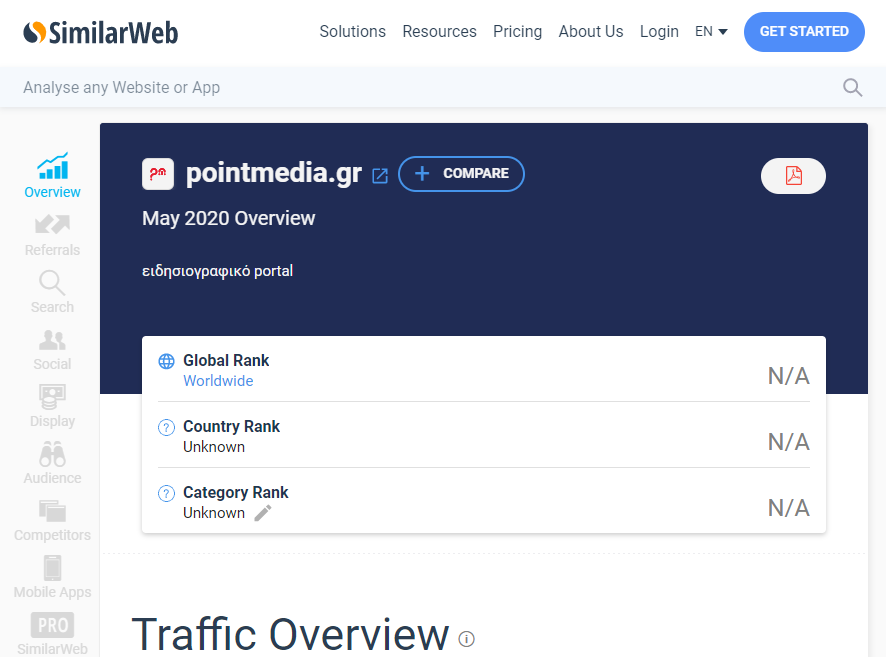Click the Traffic Overview heading
Viewport: 886px width, 657px height.
click(x=290, y=634)
